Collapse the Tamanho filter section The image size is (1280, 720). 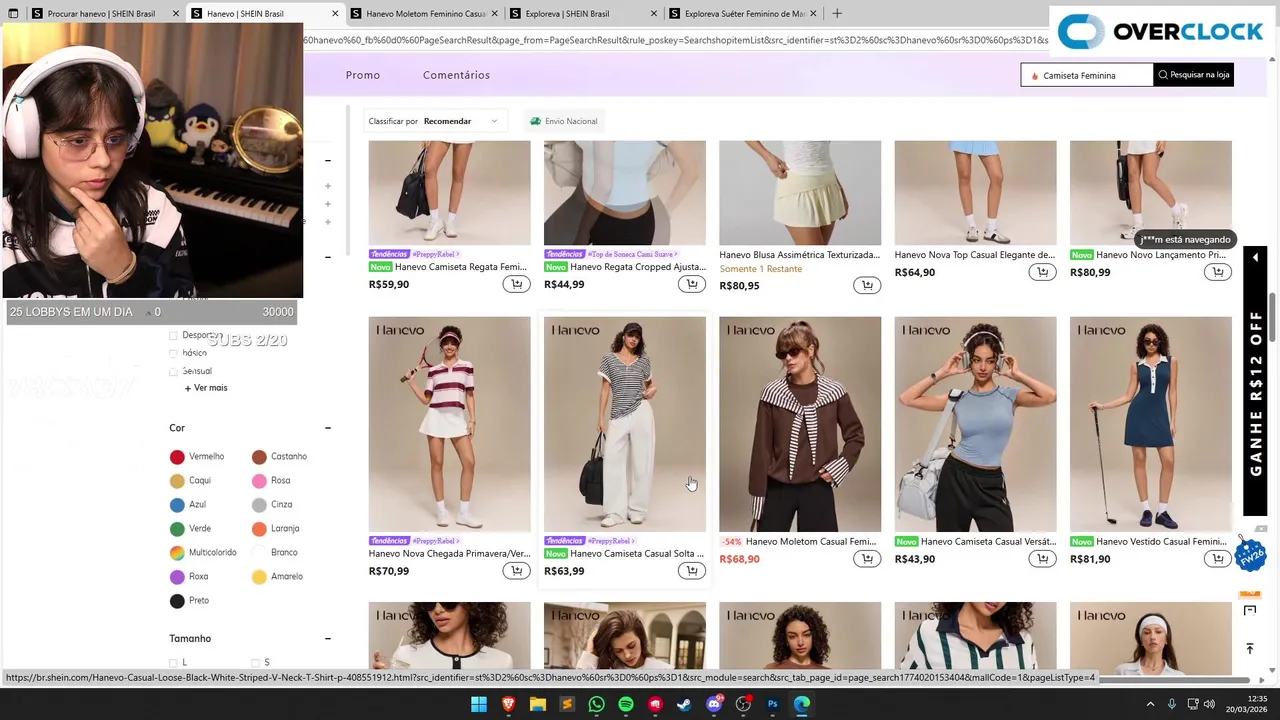327,638
